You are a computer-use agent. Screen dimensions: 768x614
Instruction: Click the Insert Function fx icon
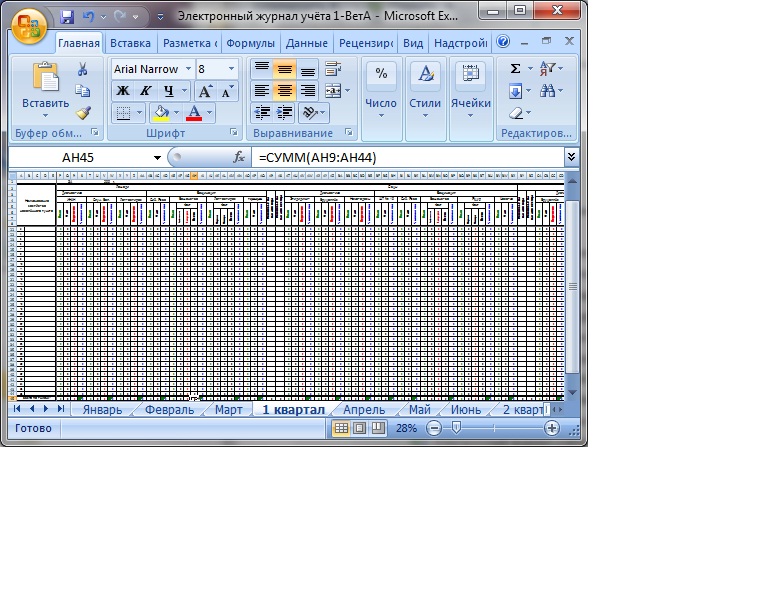pos(239,158)
